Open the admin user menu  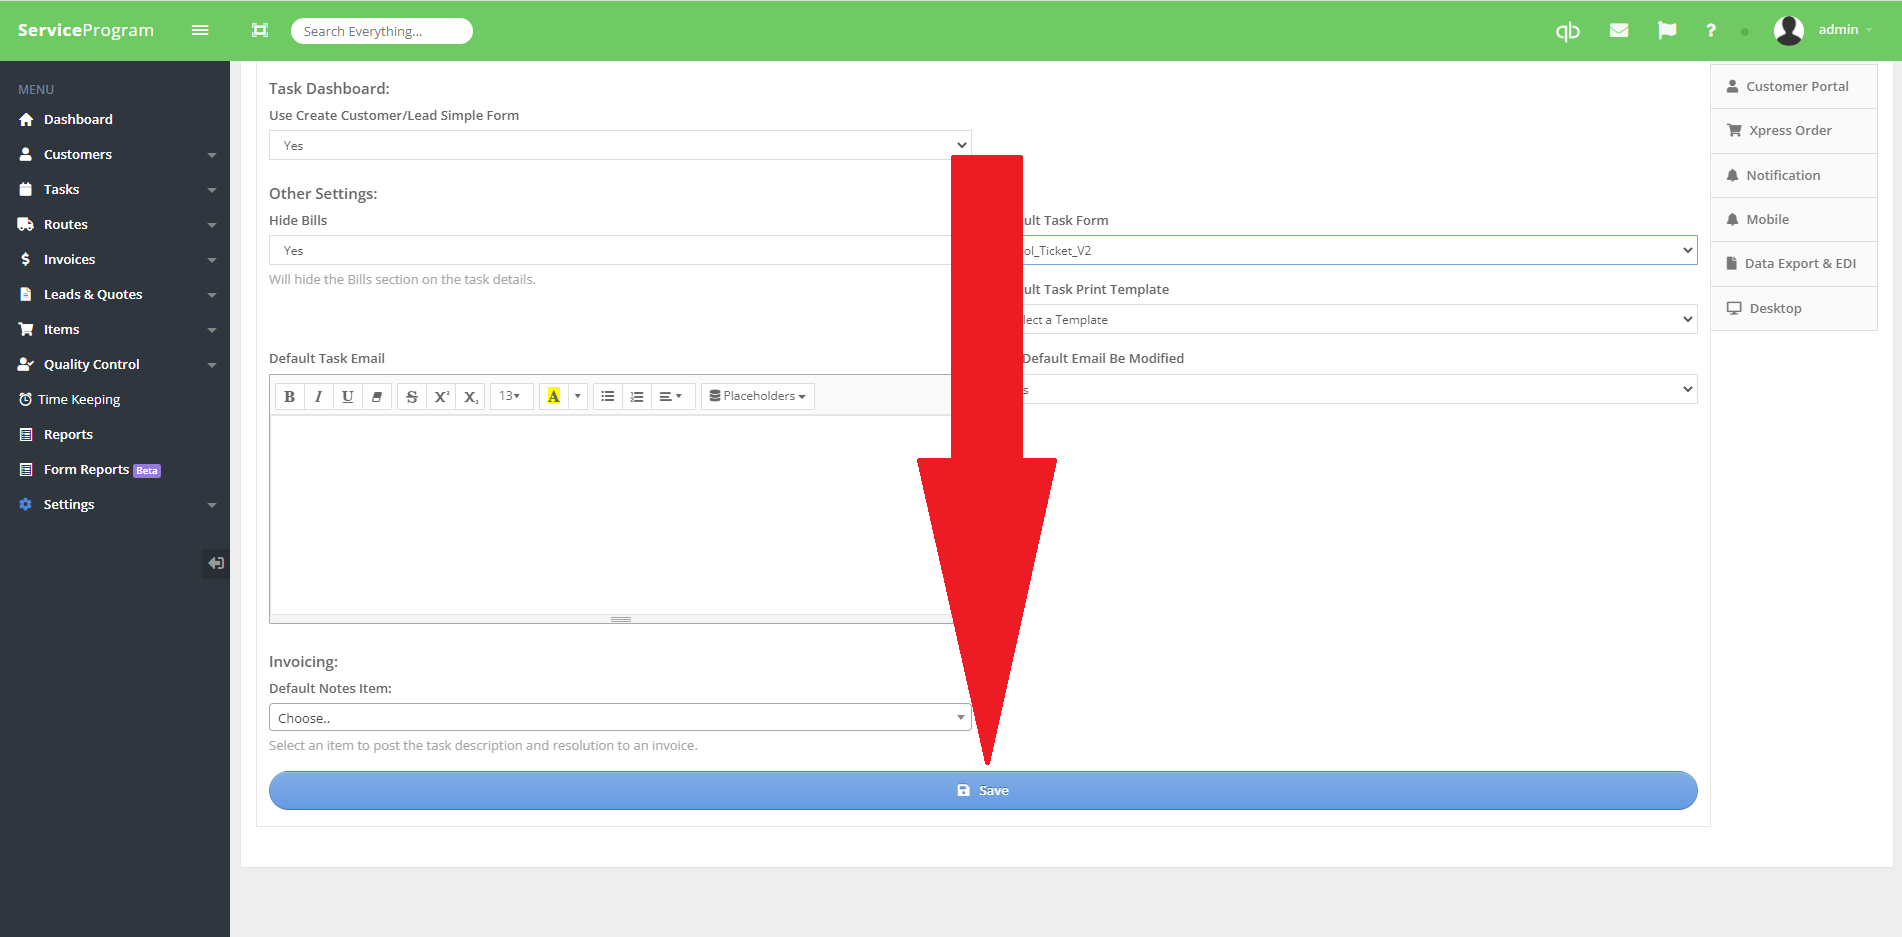point(1824,30)
